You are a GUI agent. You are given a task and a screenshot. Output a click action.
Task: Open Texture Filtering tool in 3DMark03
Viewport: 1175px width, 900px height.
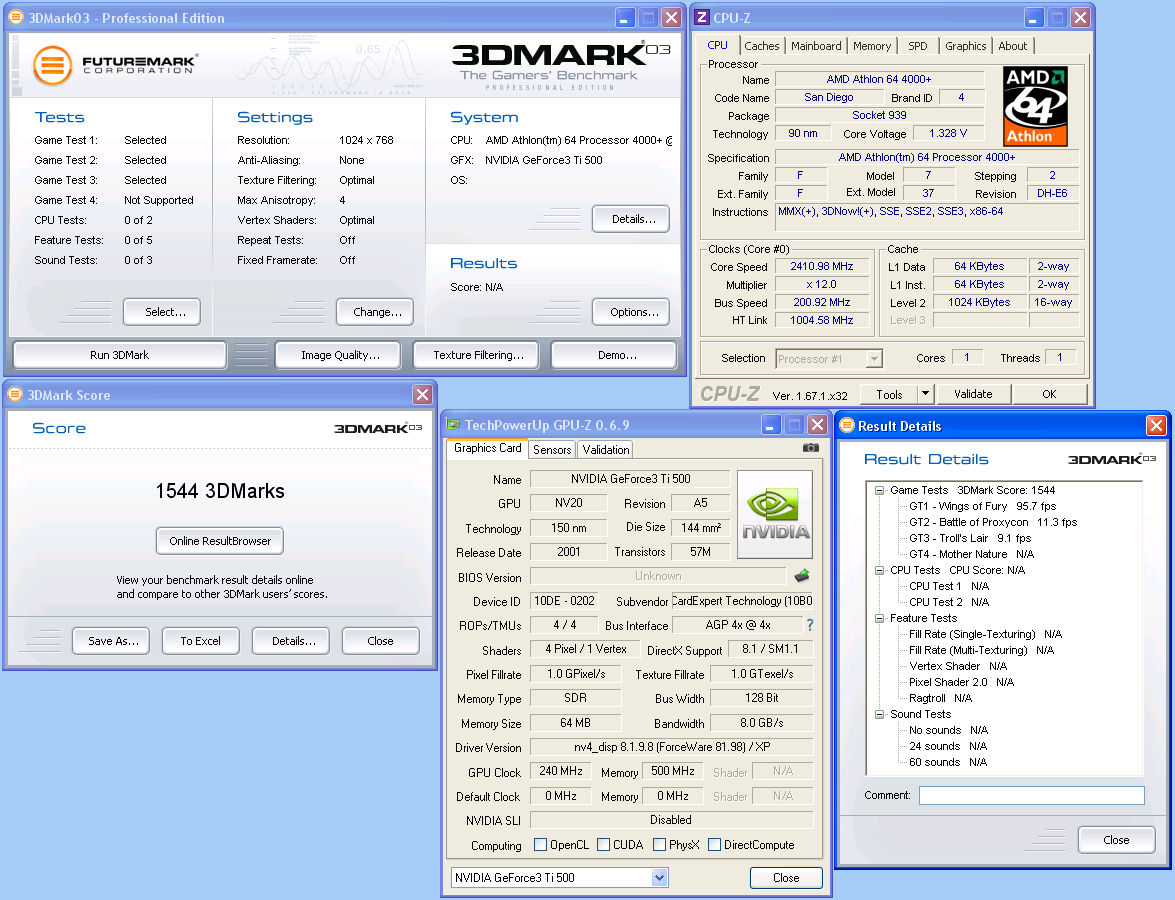pyautogui.click(x=478, y=355)
